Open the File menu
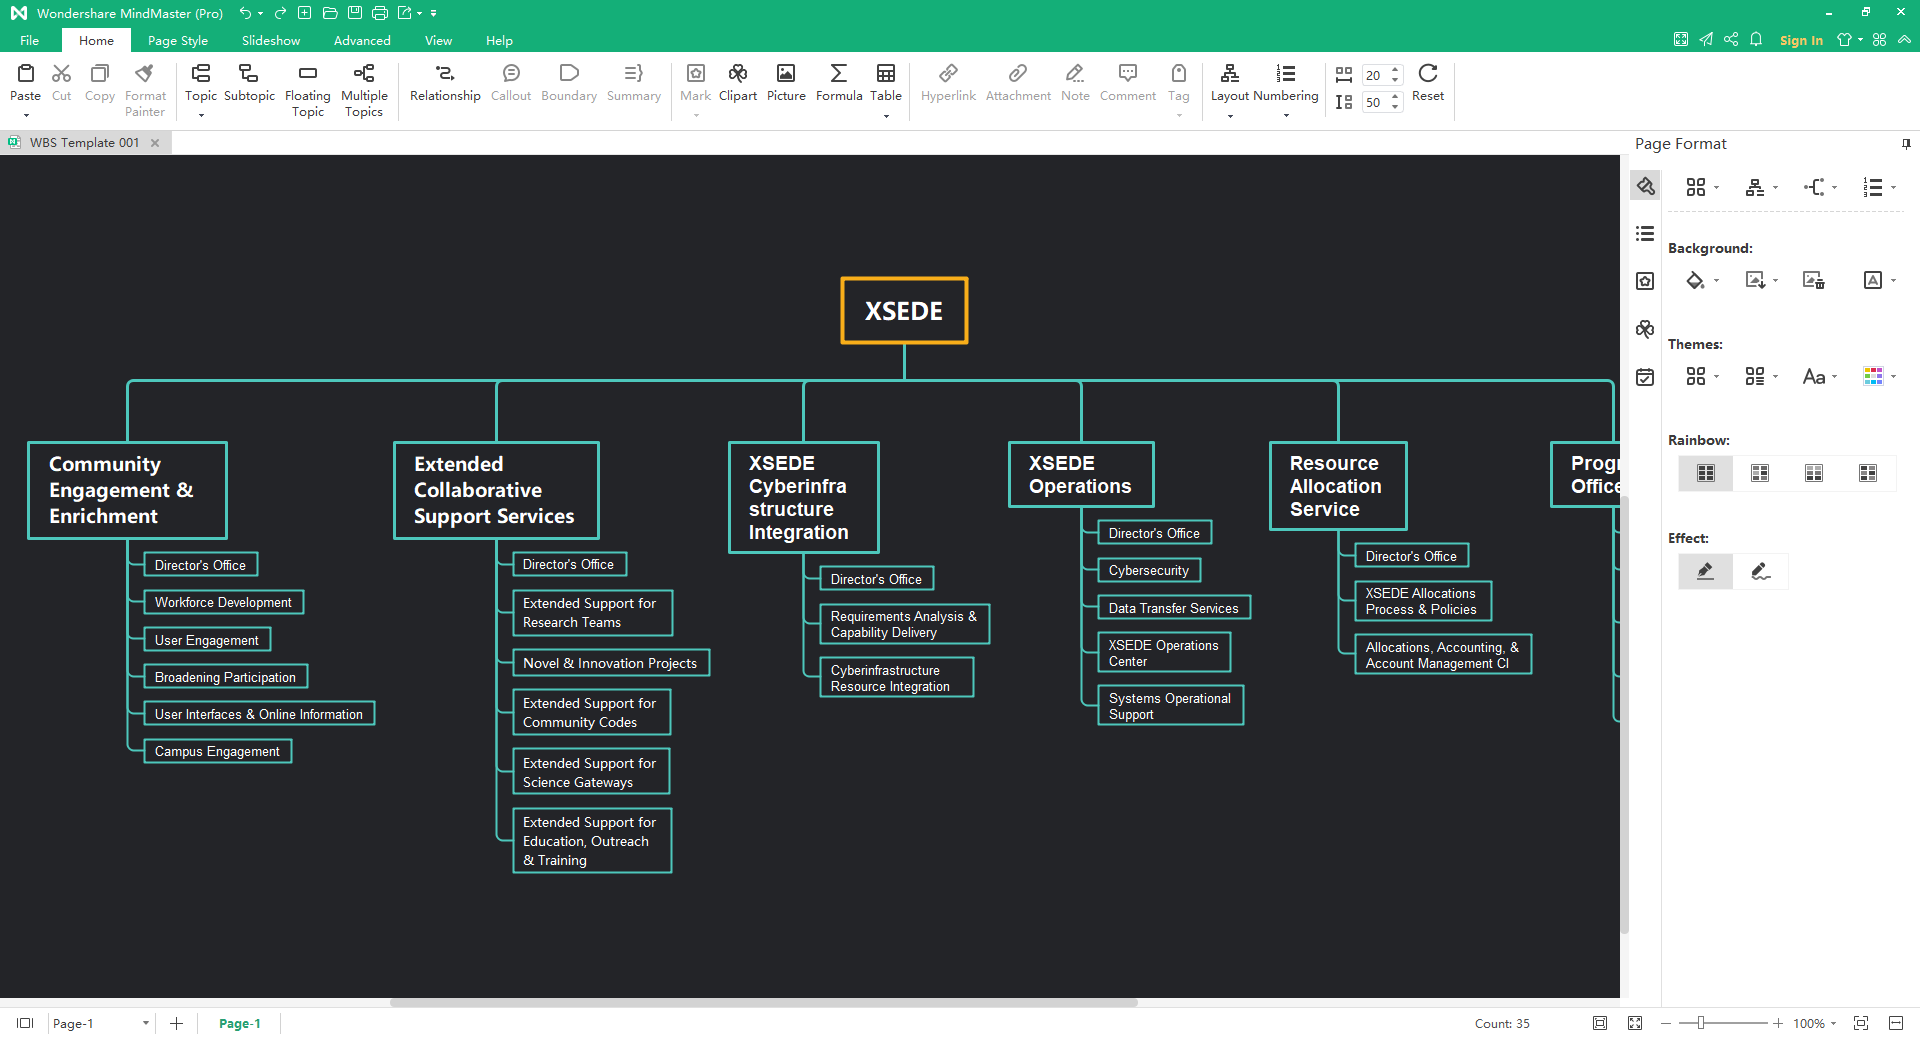1920x1039 pixels. pos(30,40)
